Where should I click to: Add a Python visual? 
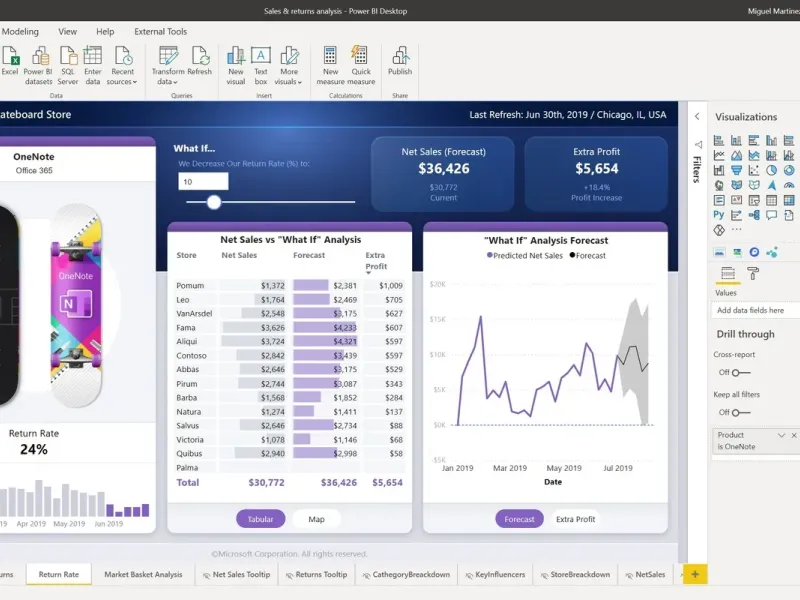click(719, 215)
